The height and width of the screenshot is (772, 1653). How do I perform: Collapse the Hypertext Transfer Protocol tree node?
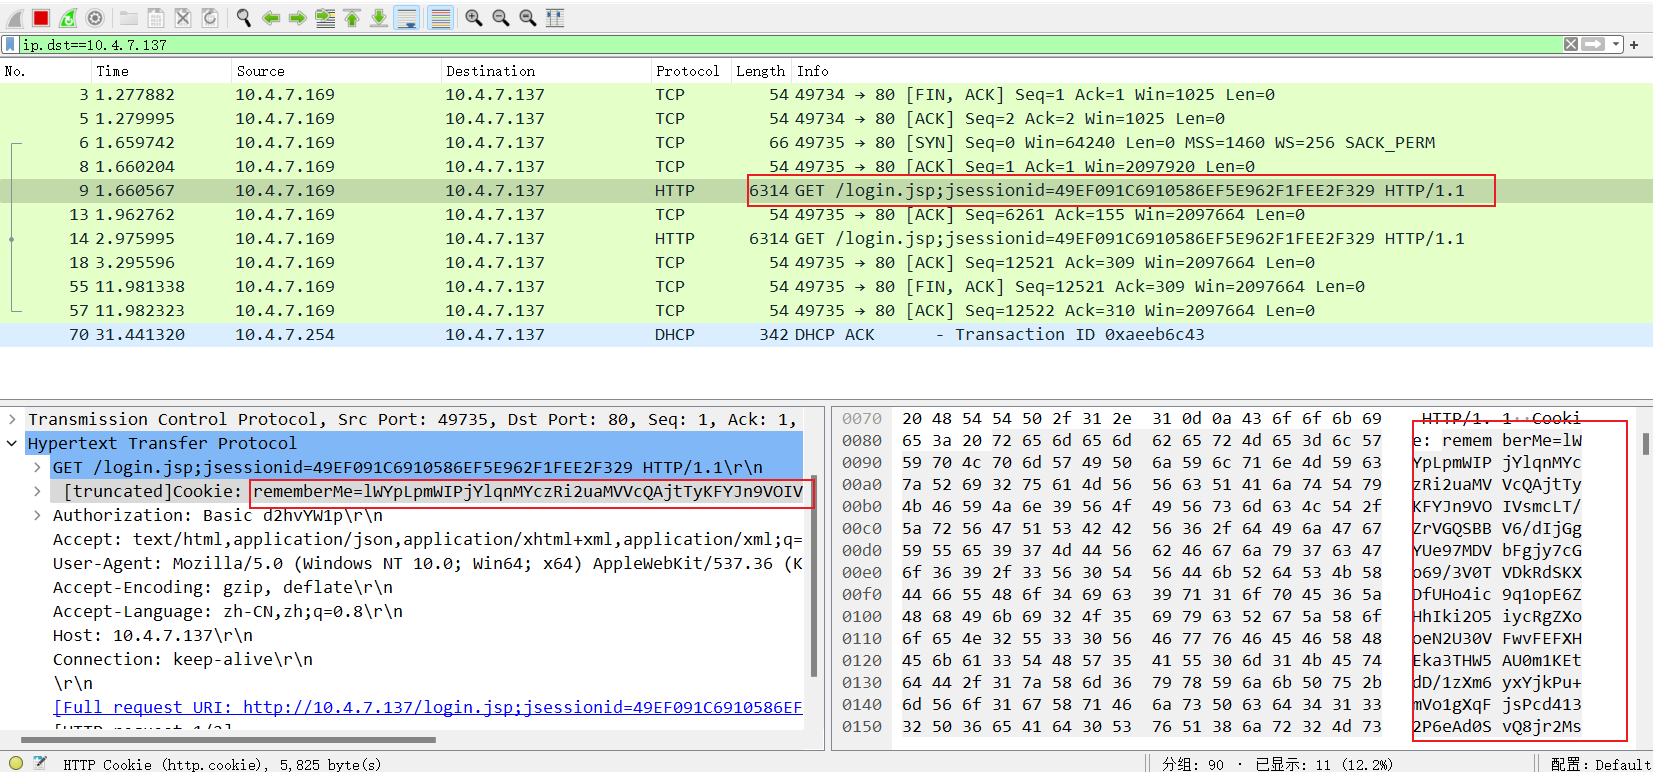coord(12,444)
